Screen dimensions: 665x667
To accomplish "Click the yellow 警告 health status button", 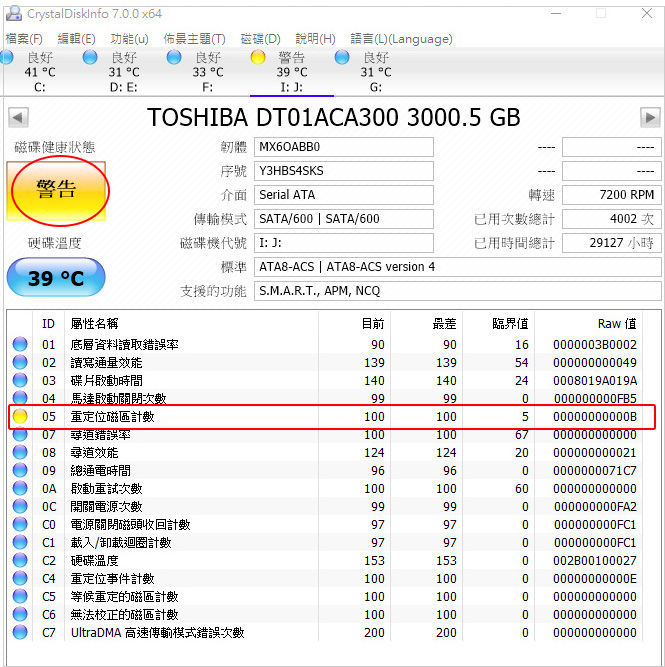I will pos(56,191).
